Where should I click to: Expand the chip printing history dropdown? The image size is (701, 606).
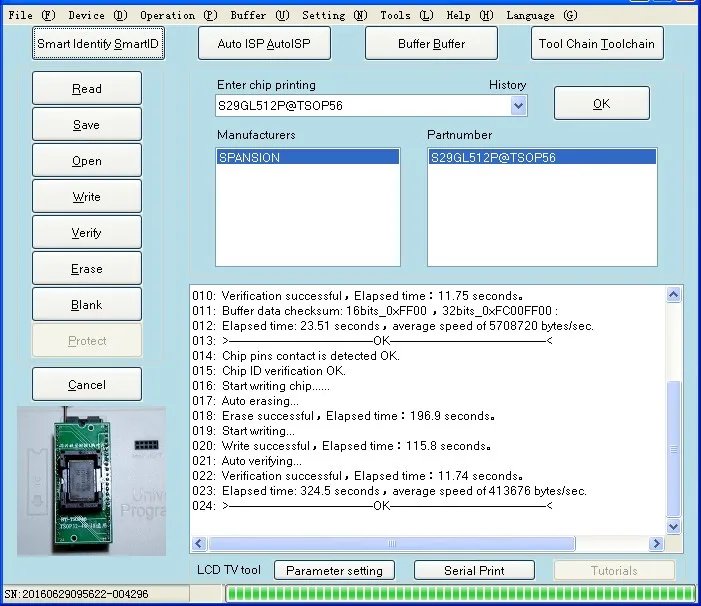(x=518, y=105)
